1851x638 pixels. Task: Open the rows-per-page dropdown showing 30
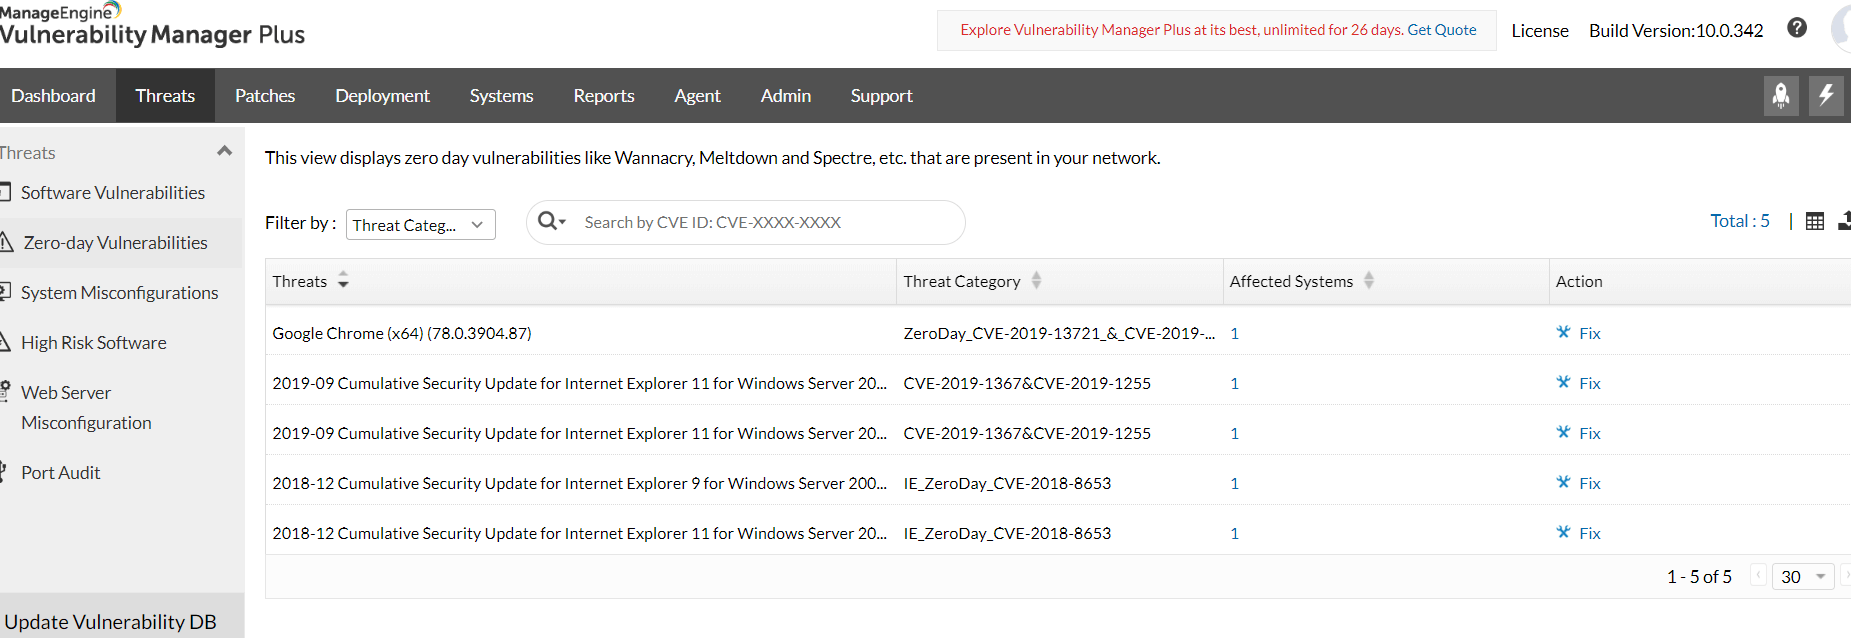(1803, 577)
